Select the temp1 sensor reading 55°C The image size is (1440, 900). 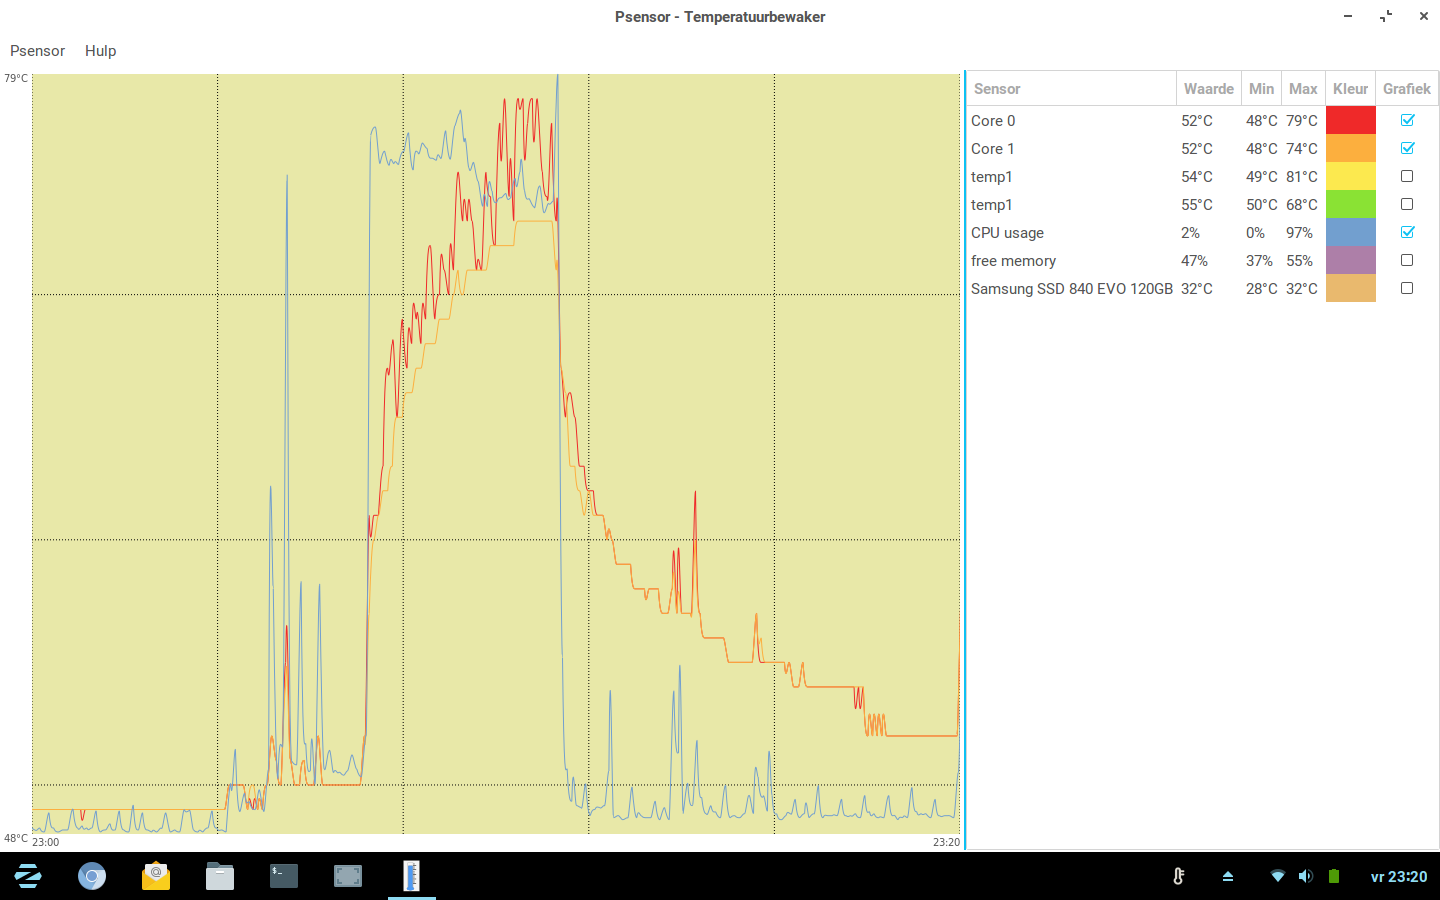(1202, 204)
